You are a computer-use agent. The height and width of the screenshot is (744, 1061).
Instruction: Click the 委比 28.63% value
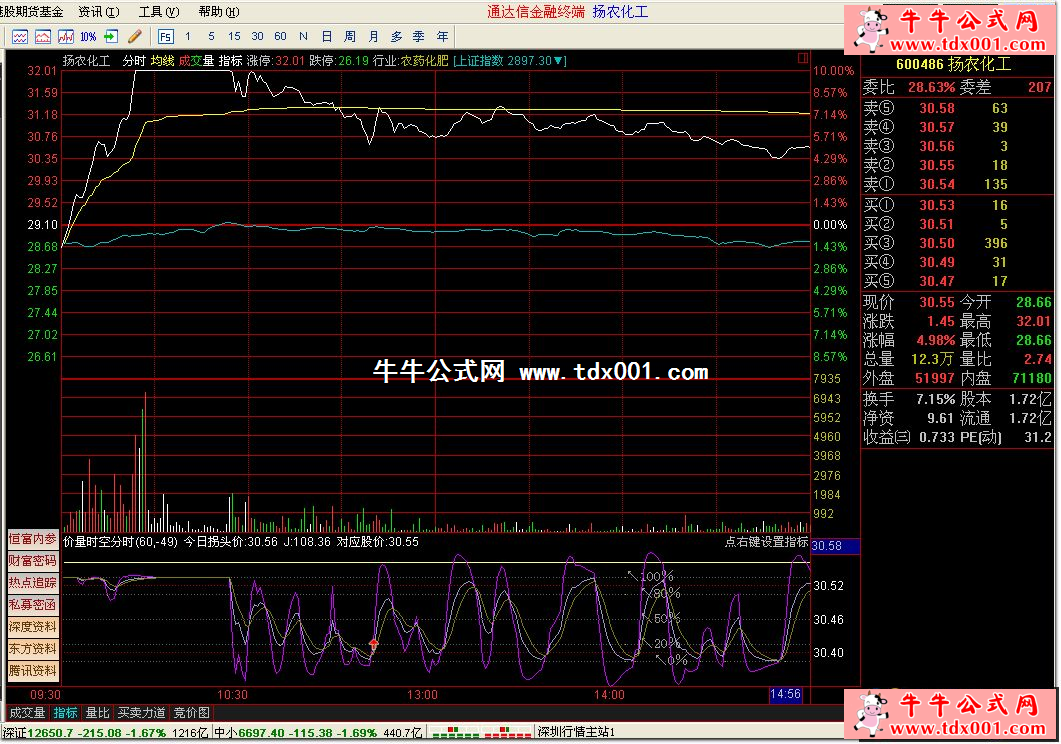click(x=931, y=87)
